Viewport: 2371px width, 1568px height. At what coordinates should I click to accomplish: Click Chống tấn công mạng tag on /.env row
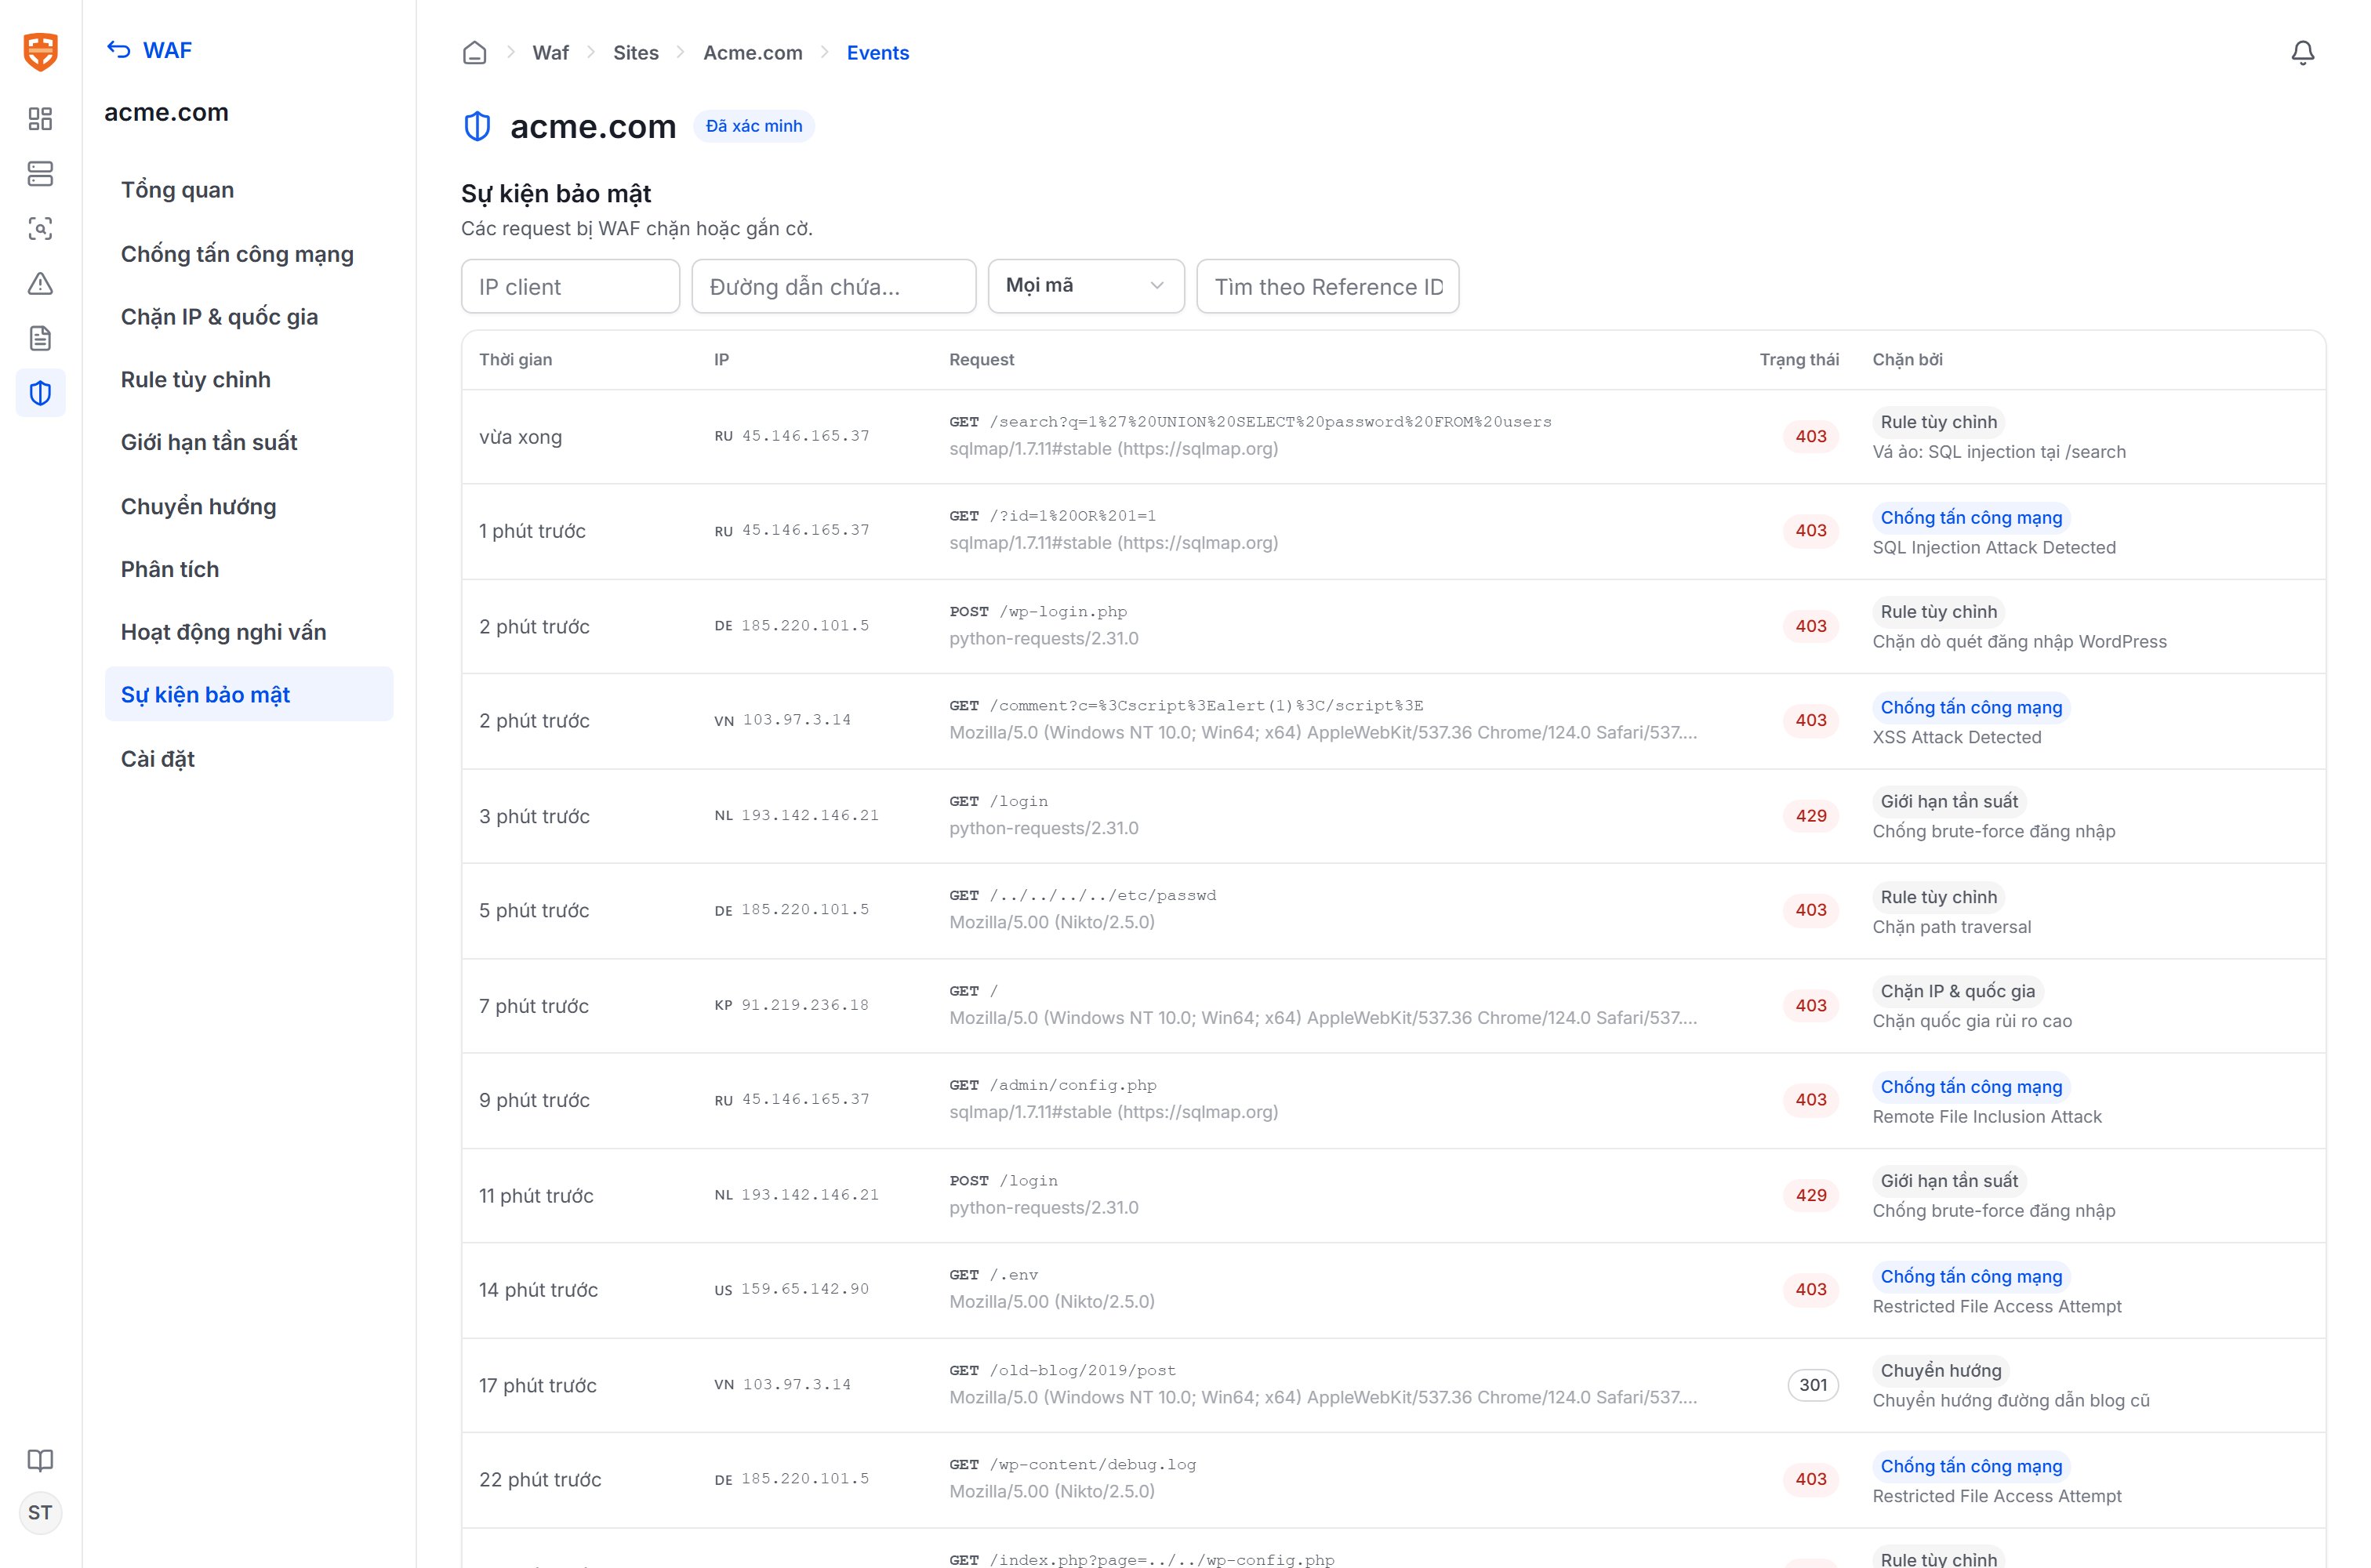(x=1971, y=1276)
